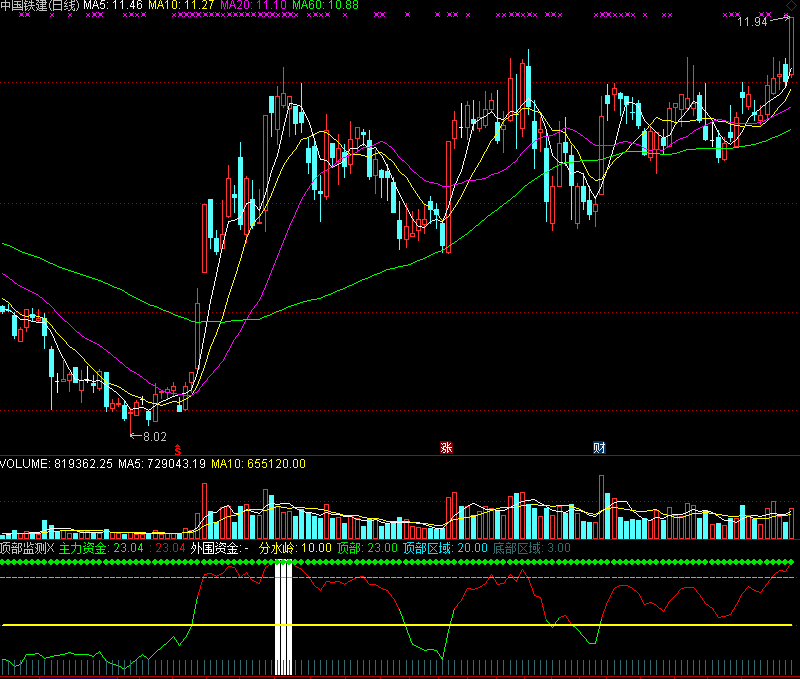Click the 顶部区域: 20.00 value
Image resolution: width=800 pixels, height=679 pixels.
pos(445,548)
